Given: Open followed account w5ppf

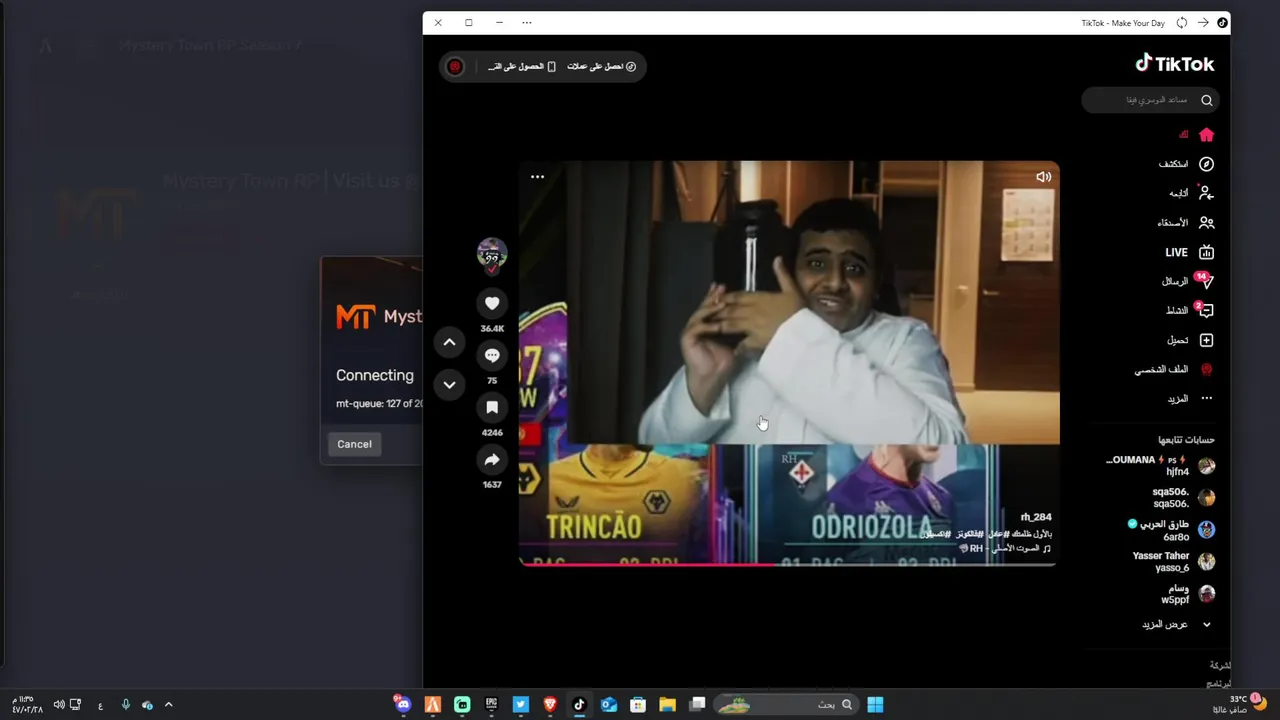Looking at the screenshot, I should [x=1188, y=594].
